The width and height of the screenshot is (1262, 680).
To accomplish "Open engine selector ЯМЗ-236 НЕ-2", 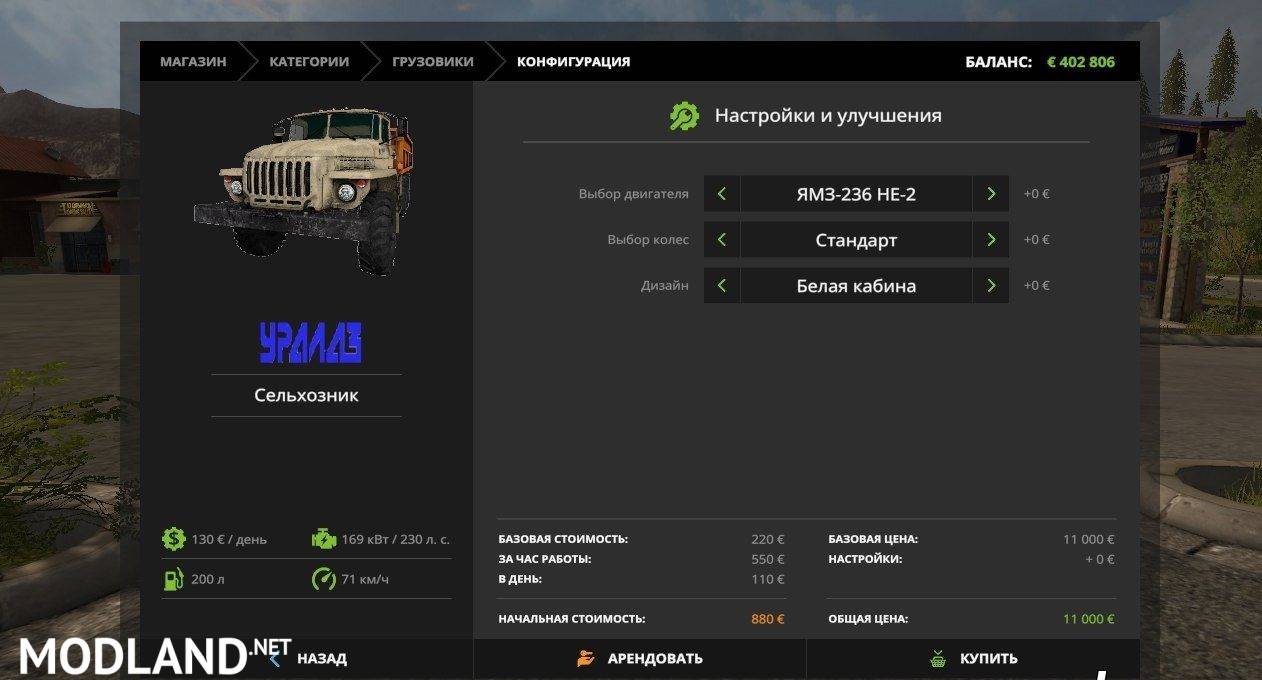I will pyautogui.click(x=856, y=194).
